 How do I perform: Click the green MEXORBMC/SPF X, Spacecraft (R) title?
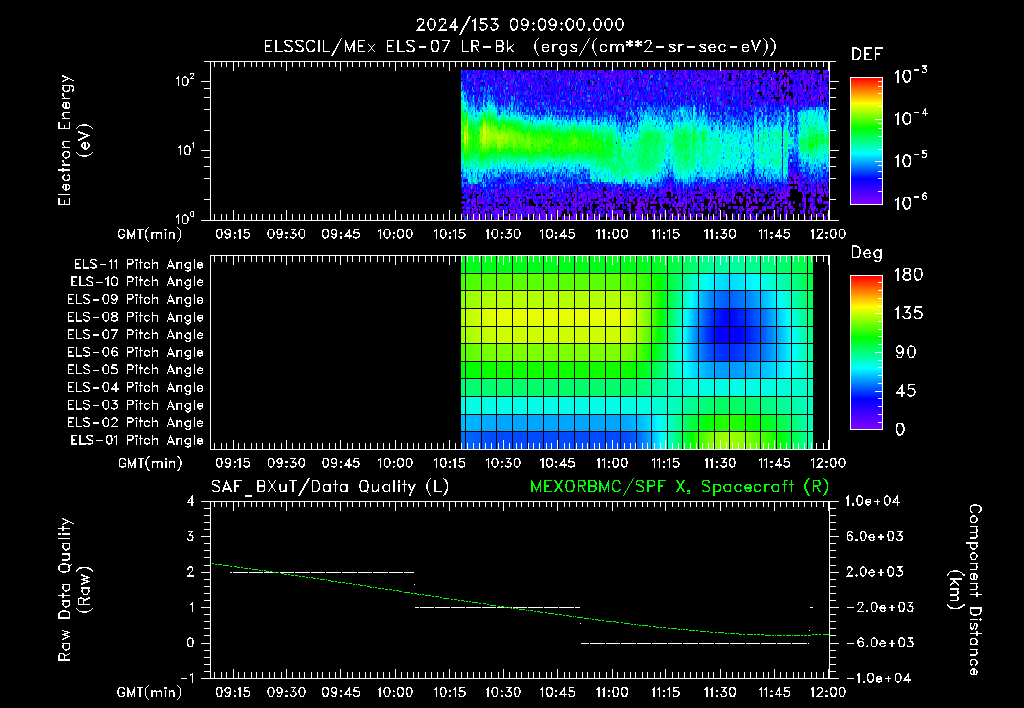[679, 487]
